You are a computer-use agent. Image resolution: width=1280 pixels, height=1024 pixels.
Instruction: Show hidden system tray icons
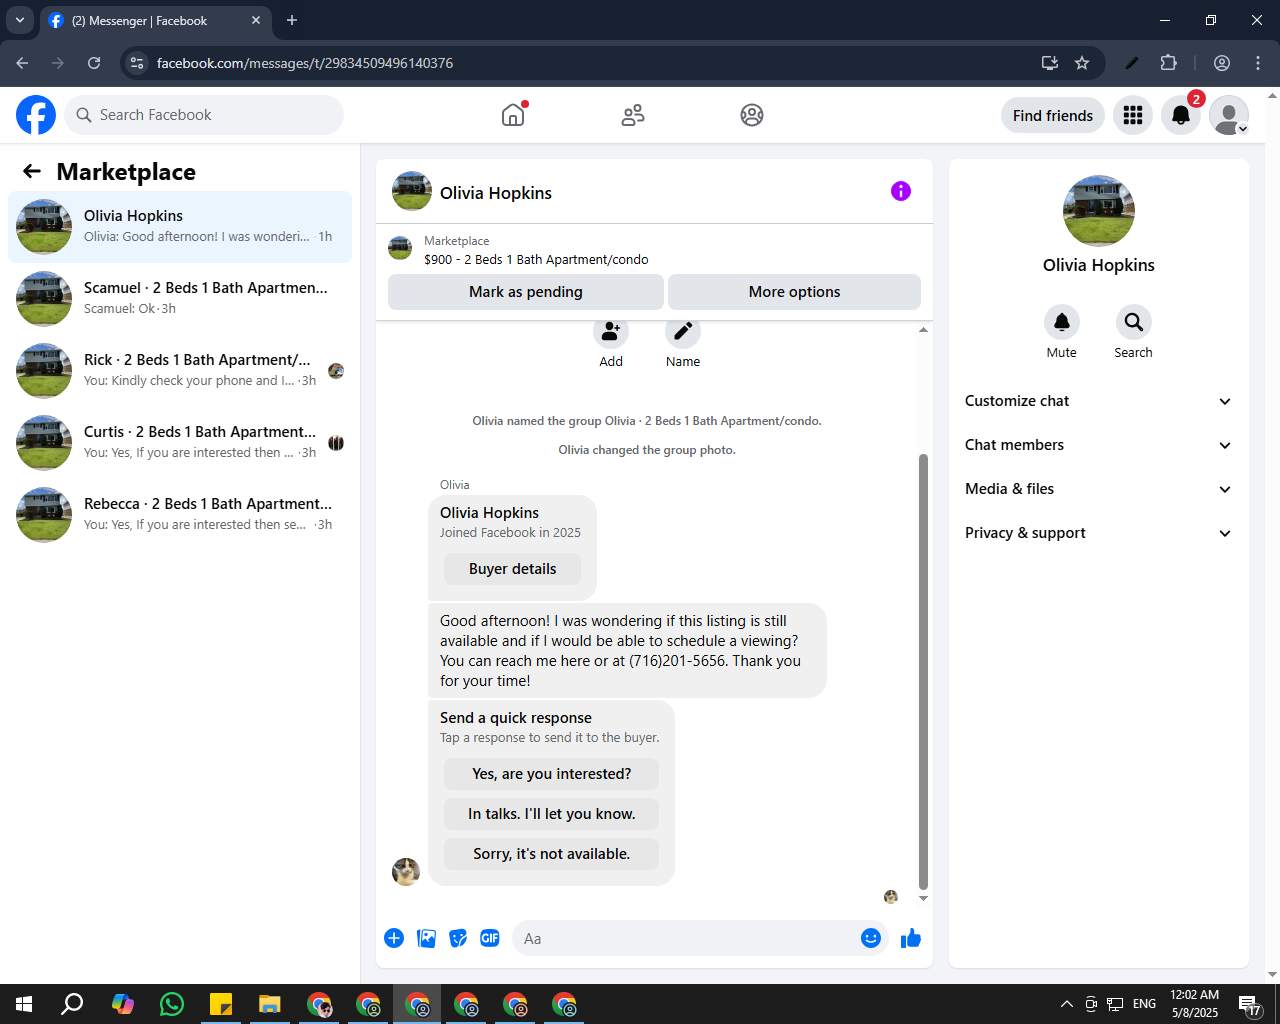coord(1066,1004)
